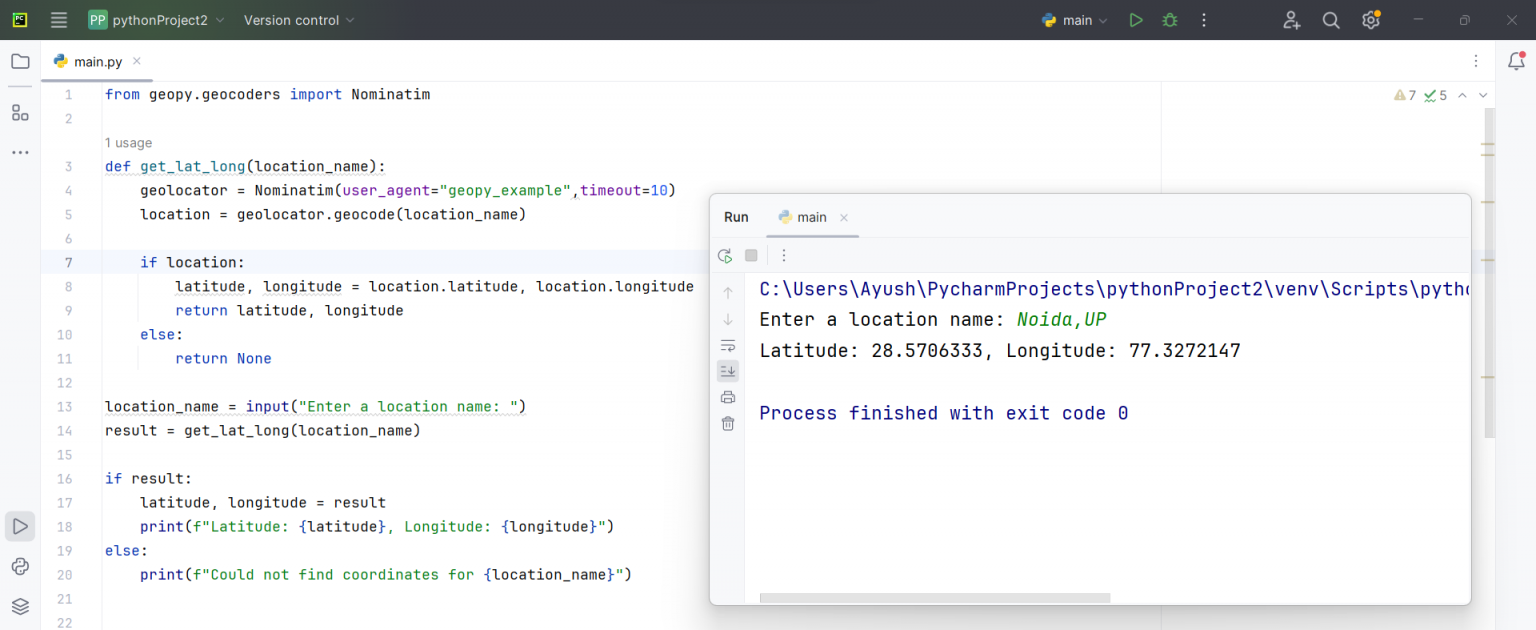
Task: Stop the running process
Action: [751, 255]
